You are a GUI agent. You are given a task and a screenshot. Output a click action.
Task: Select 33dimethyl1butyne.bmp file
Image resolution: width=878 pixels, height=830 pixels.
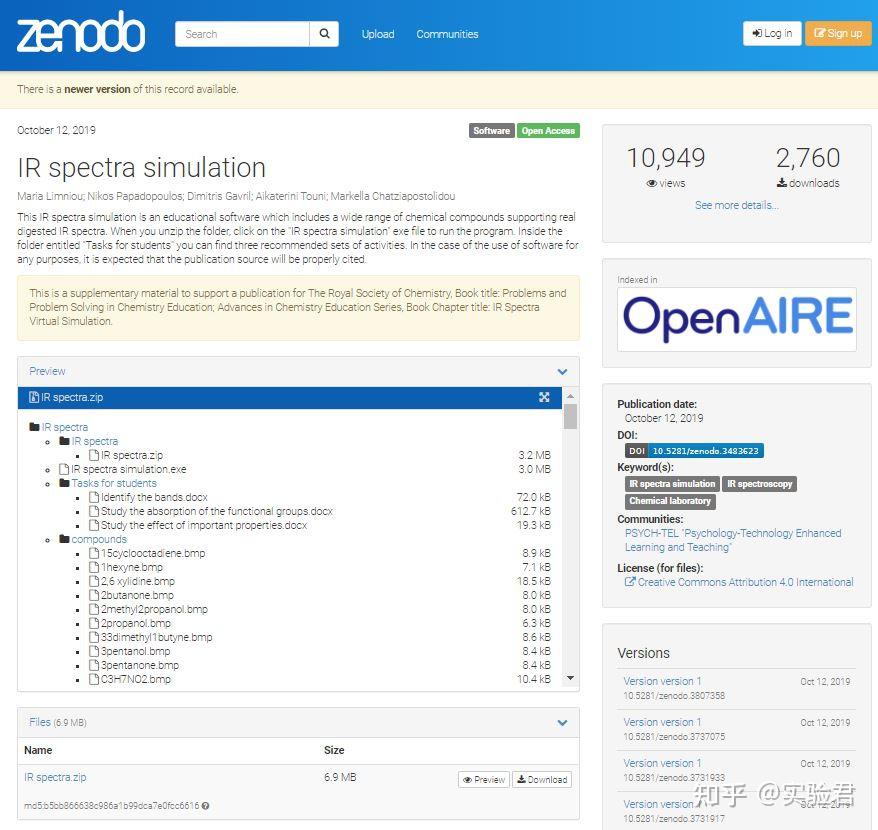156,637
